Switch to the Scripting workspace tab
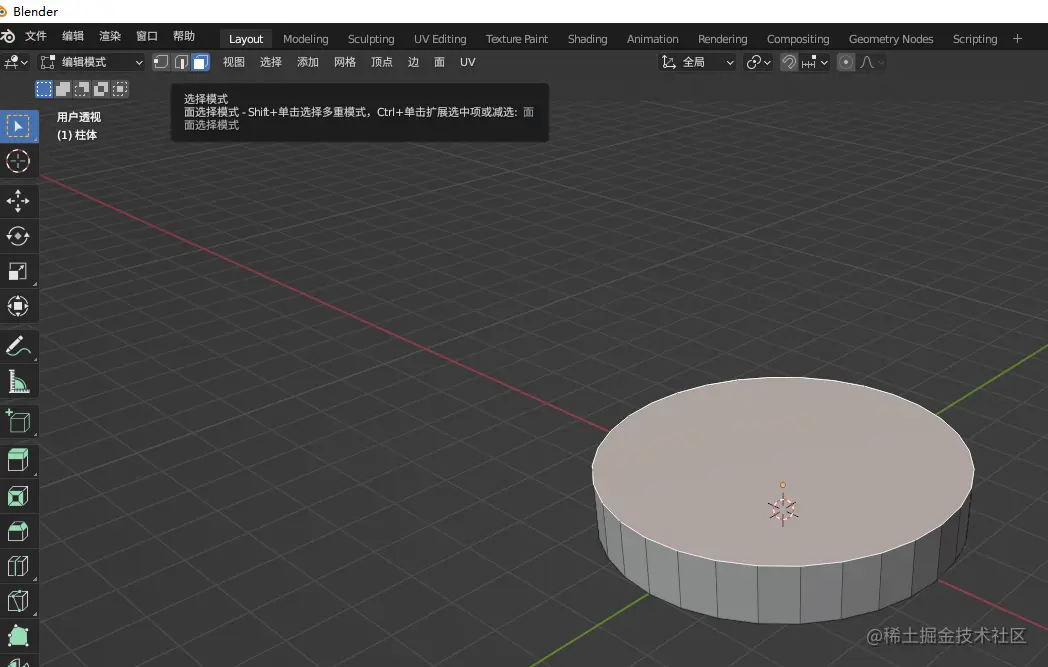Viewport: 1048px width, 667px height. tap(974, 39)
